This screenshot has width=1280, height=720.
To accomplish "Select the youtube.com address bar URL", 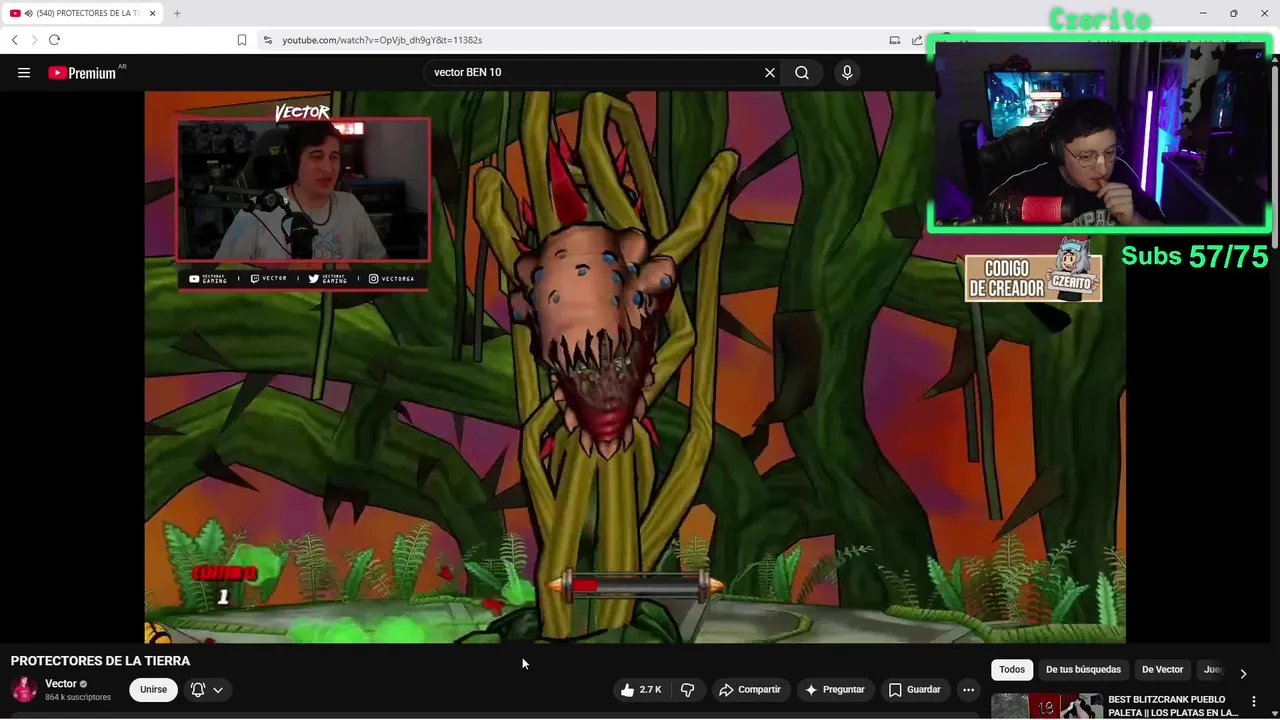I will 382,40.
